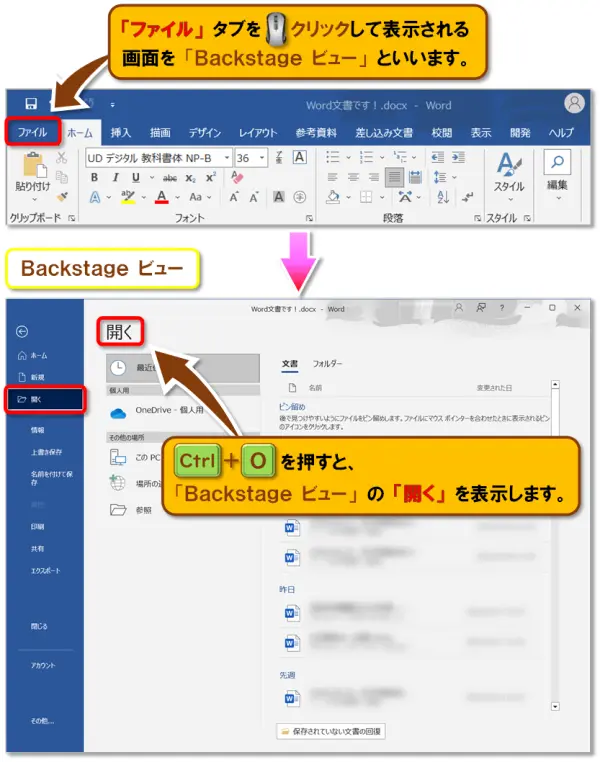Select エクスポート in the Backstage sidebar
Viewport: 600px width, 762px height.
coord(45,571)
